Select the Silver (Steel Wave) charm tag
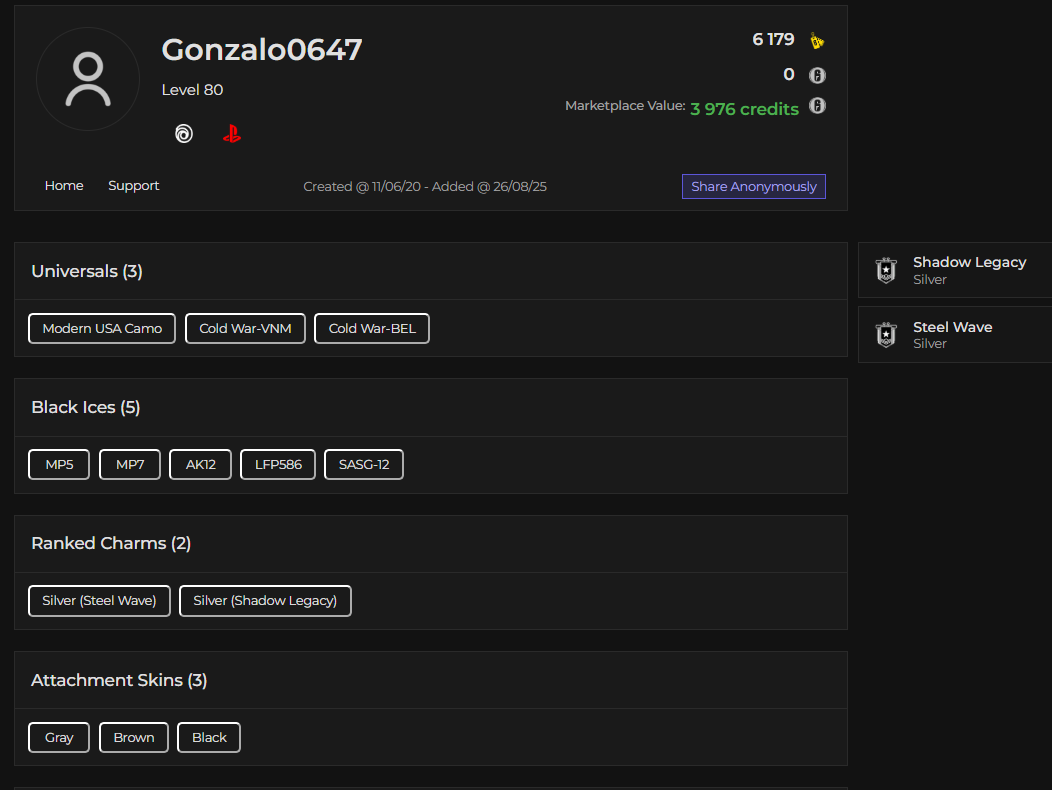 [99, 601]
